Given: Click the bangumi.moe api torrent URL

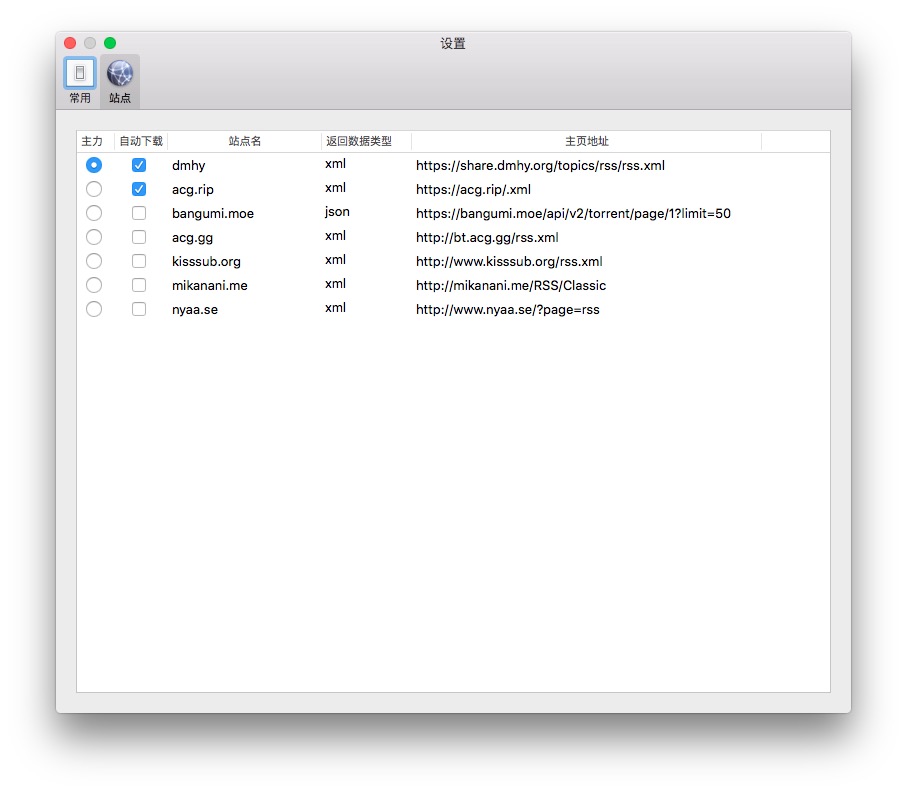Looking at the screenshot, I should 573,214.
